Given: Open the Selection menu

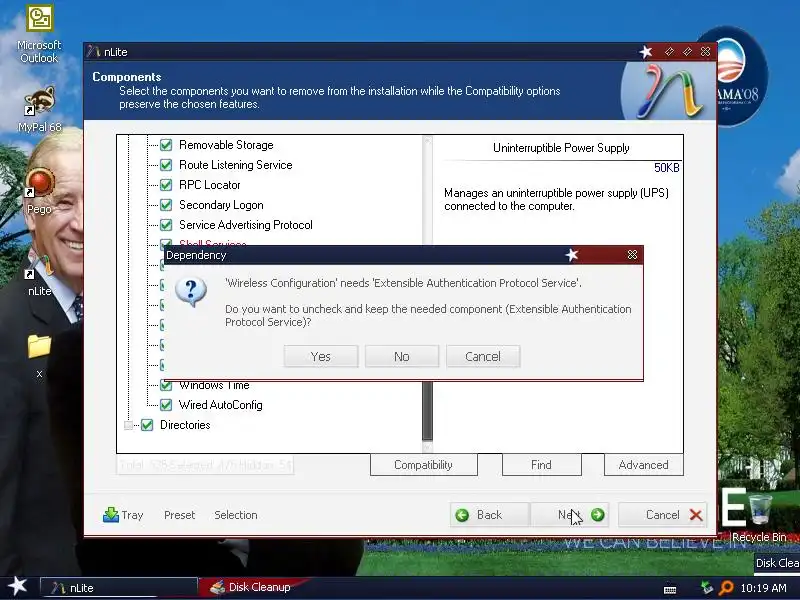Looking at the screenshot, I should pos(236,515).
